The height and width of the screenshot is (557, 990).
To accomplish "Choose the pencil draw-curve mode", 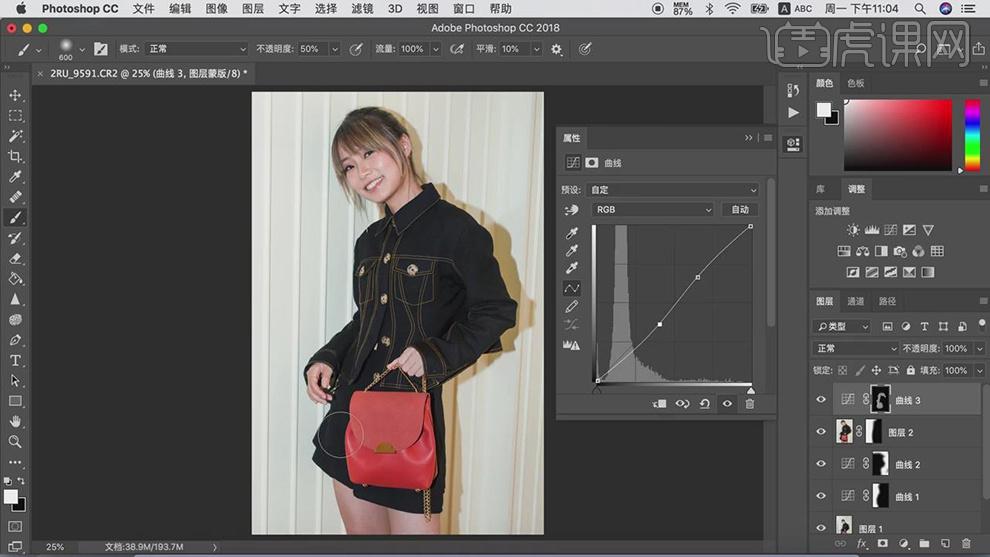I will click(x=571, y=306).
